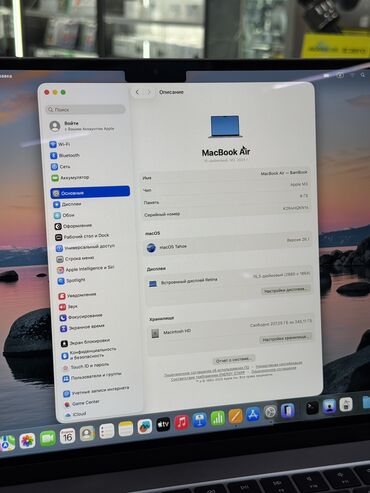The height and width of the screenshot is (493, 370).
Task: Open App Store from the Dock
Action: click(253, 414)
